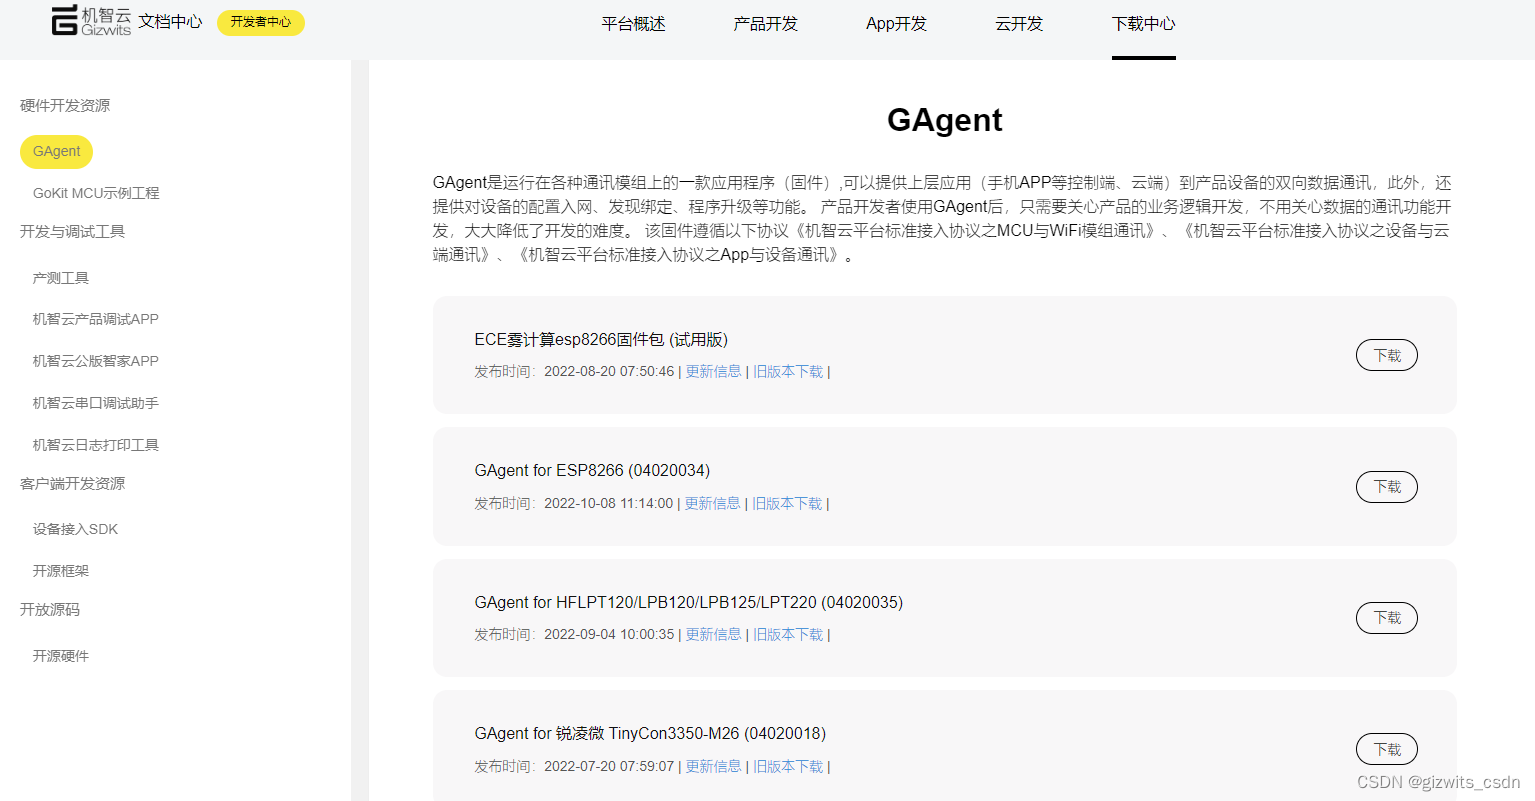
Task: Click the 客户端开发资源 sidebar heading
Action: (x=72, y=484)
